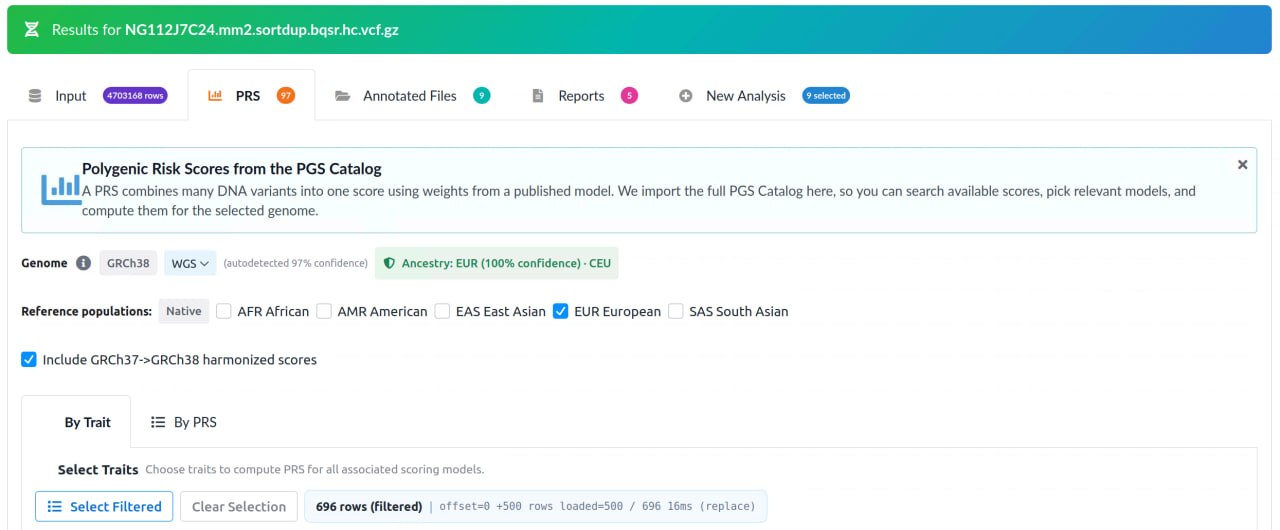Click the Clear Selection button
Image resolution: width=1280 pixels, height=530 pixels.
click(239, 506)
